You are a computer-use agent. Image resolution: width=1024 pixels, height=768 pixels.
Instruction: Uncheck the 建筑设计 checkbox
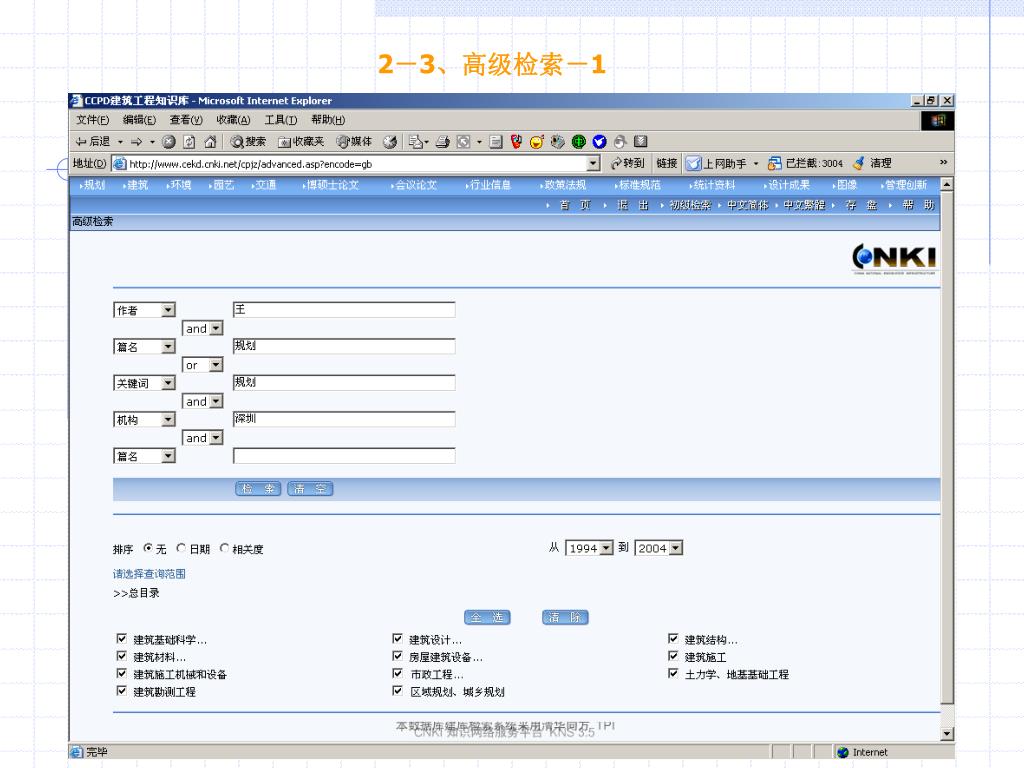(x=397, y=639)
